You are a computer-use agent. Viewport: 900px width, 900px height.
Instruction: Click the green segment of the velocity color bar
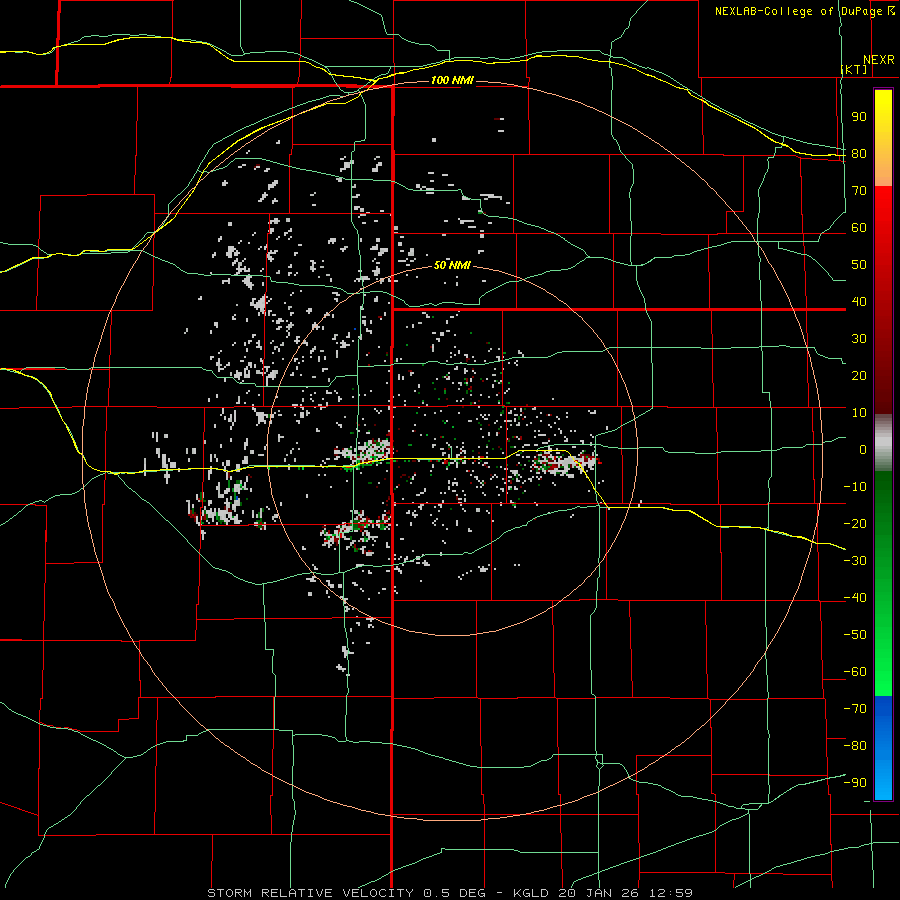point(883,583)
